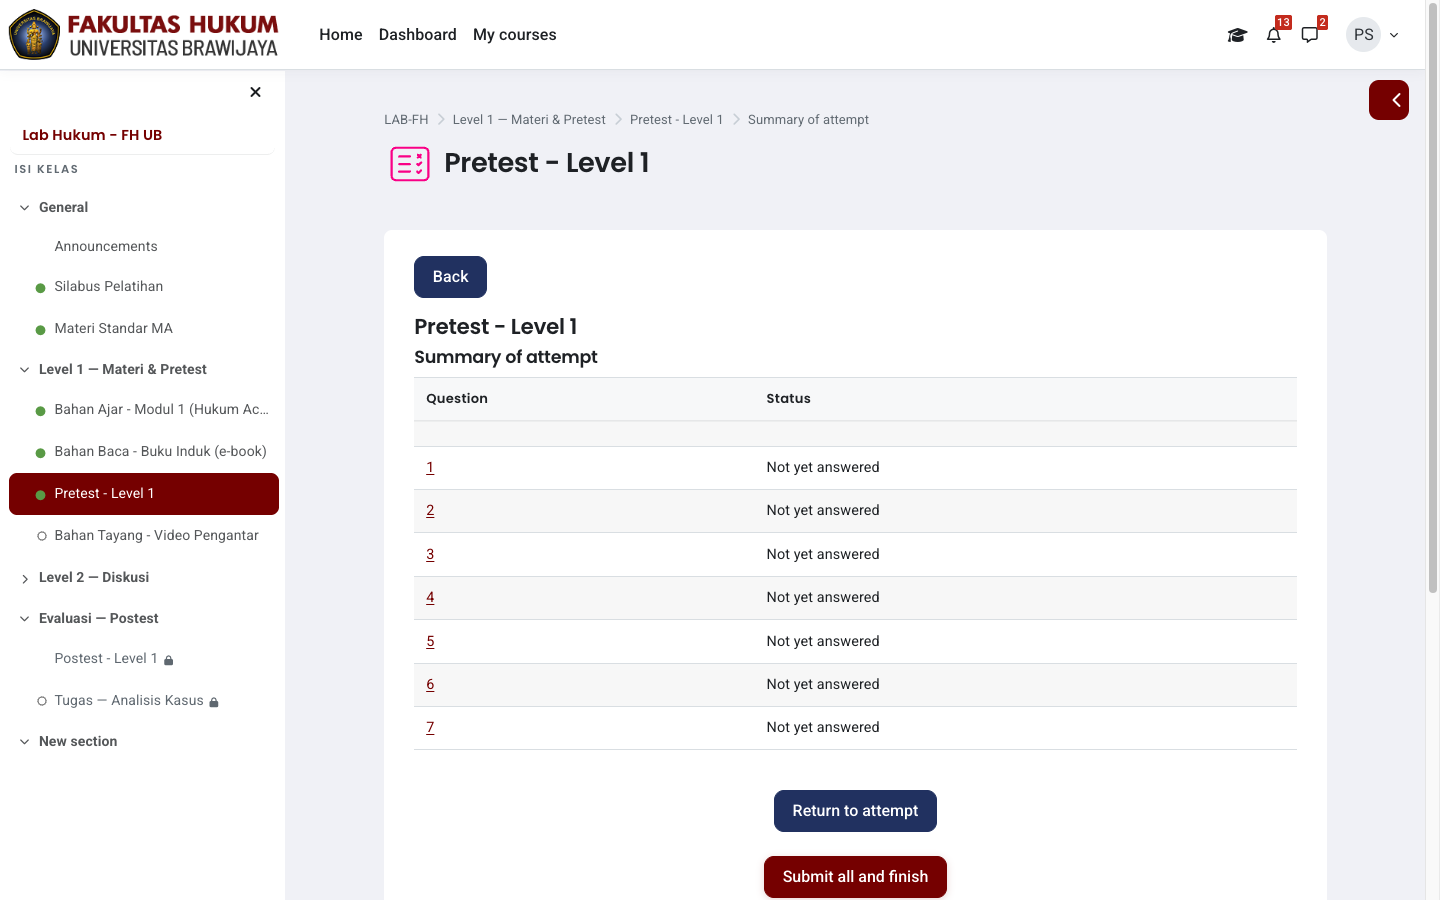Open the messages speech bubble icon
The height and width of the screenshot is (900, 1440).
(1310, 35)
